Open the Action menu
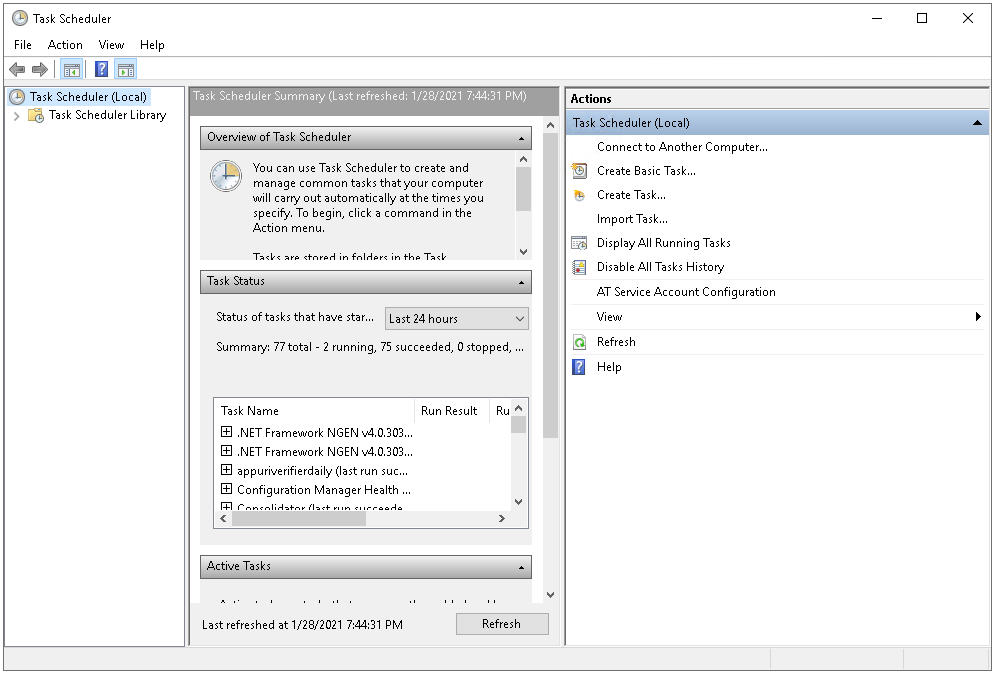 click(64, 45)
